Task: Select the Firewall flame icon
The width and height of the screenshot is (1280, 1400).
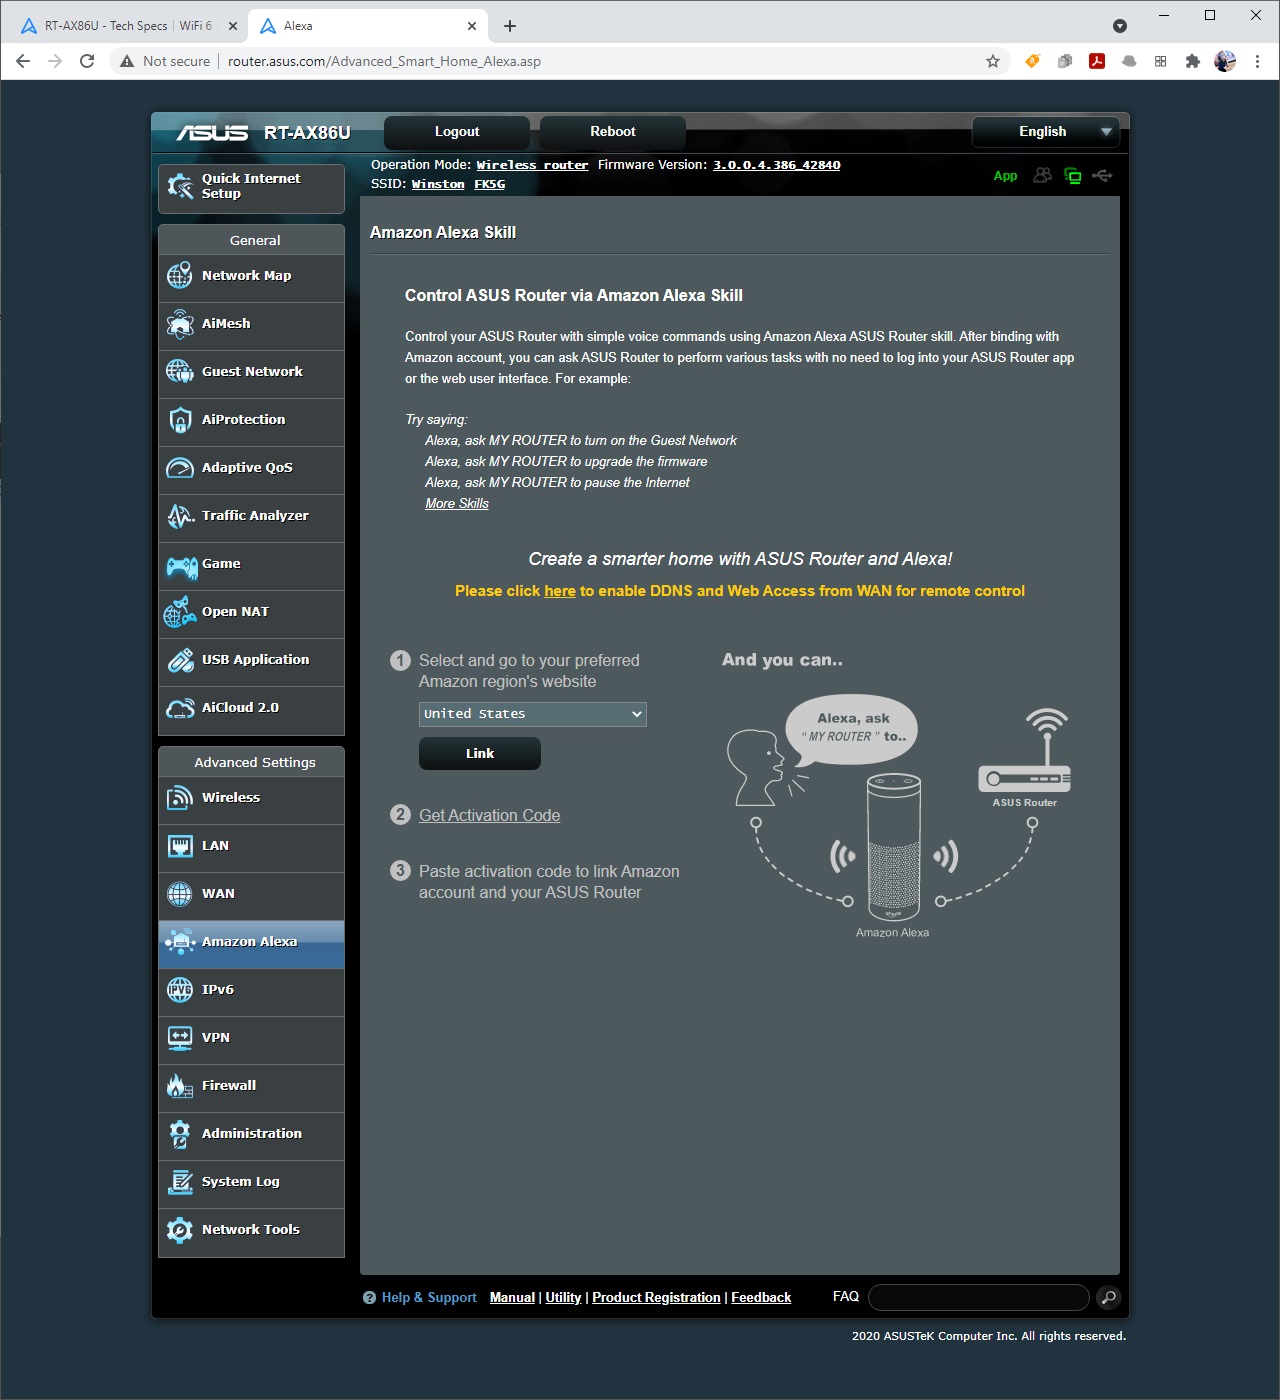Action: [180, 1086]
